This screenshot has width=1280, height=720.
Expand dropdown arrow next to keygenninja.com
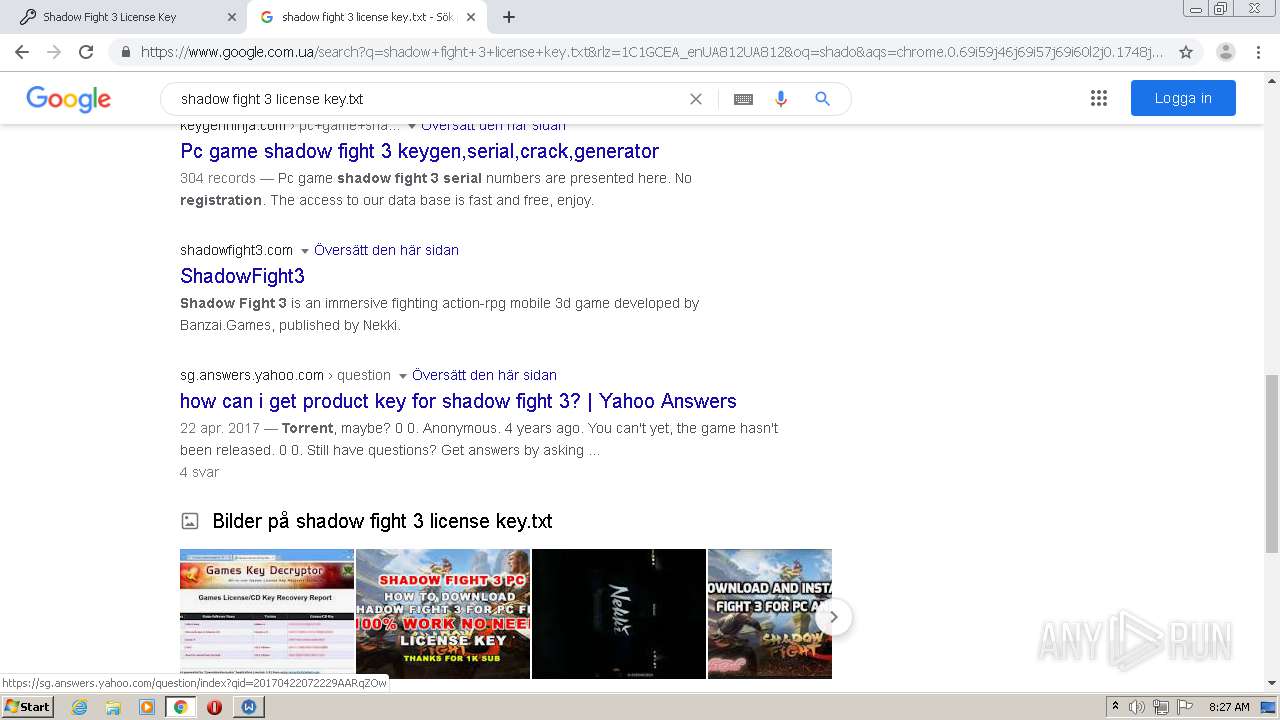pyautogui.click(x=412, y=127)
